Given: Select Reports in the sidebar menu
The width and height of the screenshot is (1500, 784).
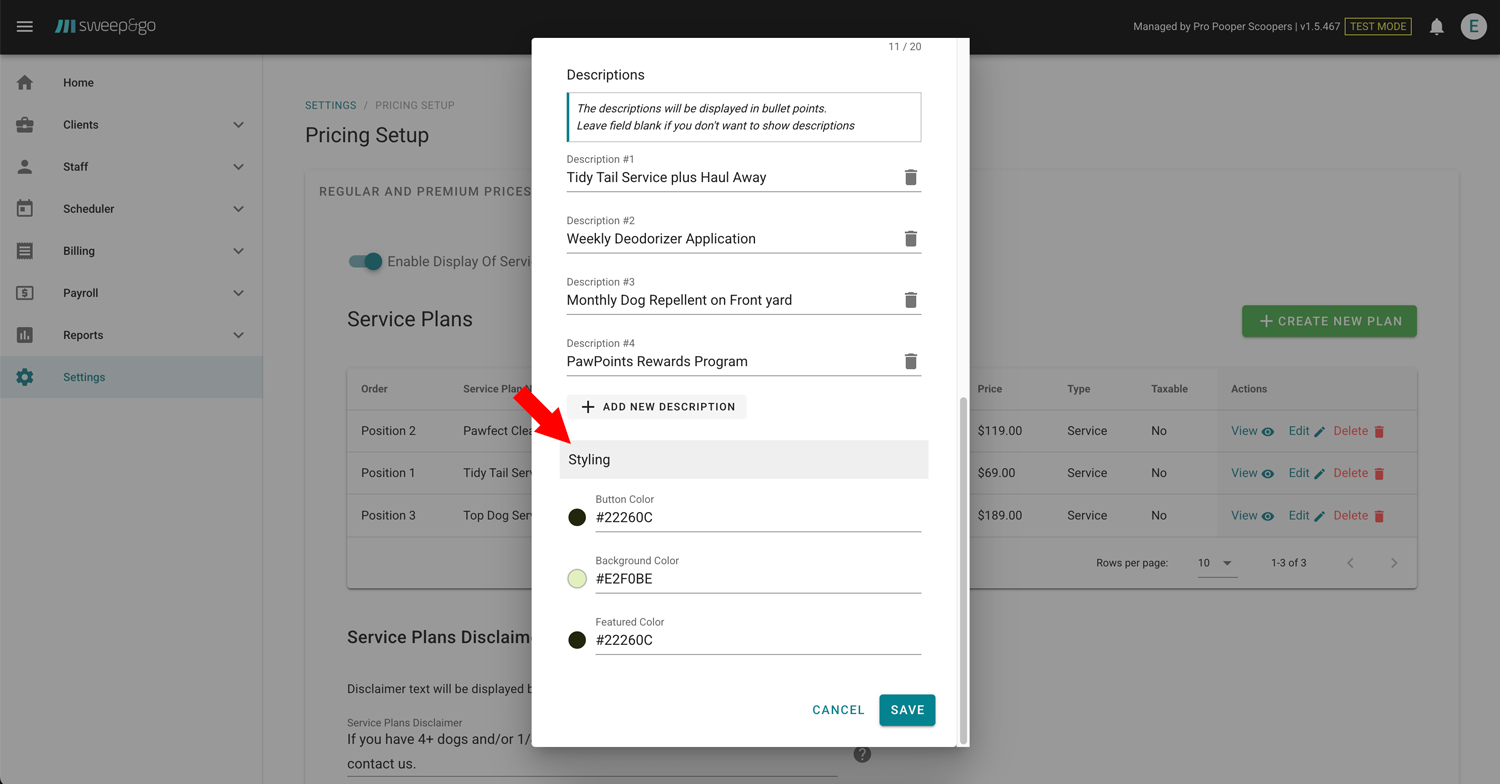Looking at the screenshot, I should click(83, 334).
